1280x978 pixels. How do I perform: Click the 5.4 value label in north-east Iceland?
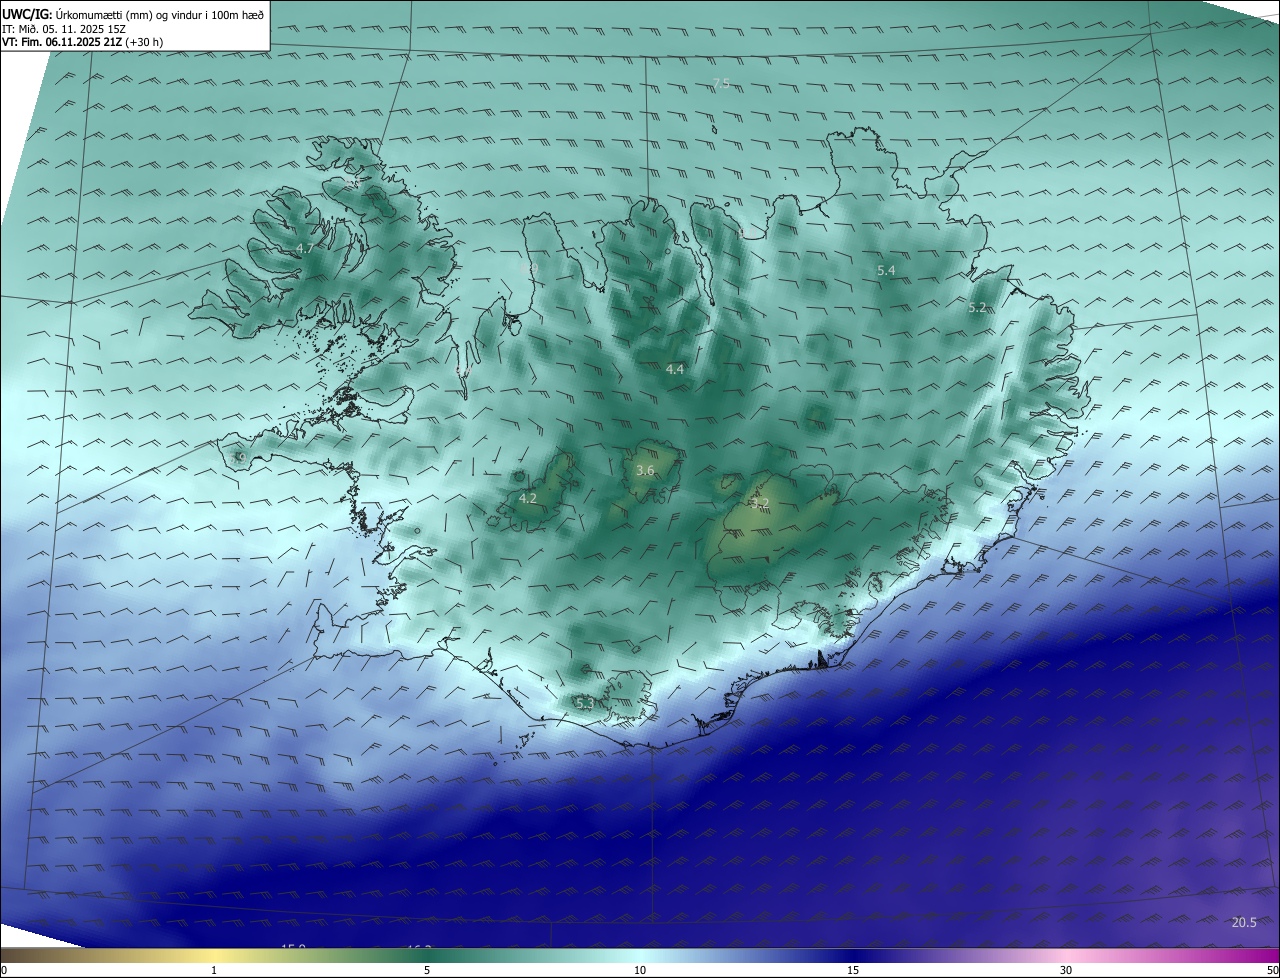(x=886, y=271)
